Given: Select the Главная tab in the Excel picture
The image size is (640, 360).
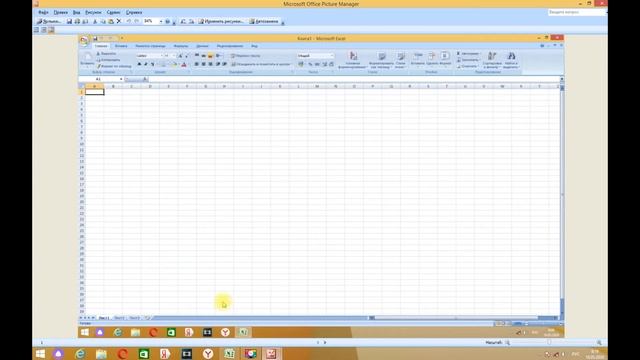Looking at the screenshot, I should click(x=101, y=46).
